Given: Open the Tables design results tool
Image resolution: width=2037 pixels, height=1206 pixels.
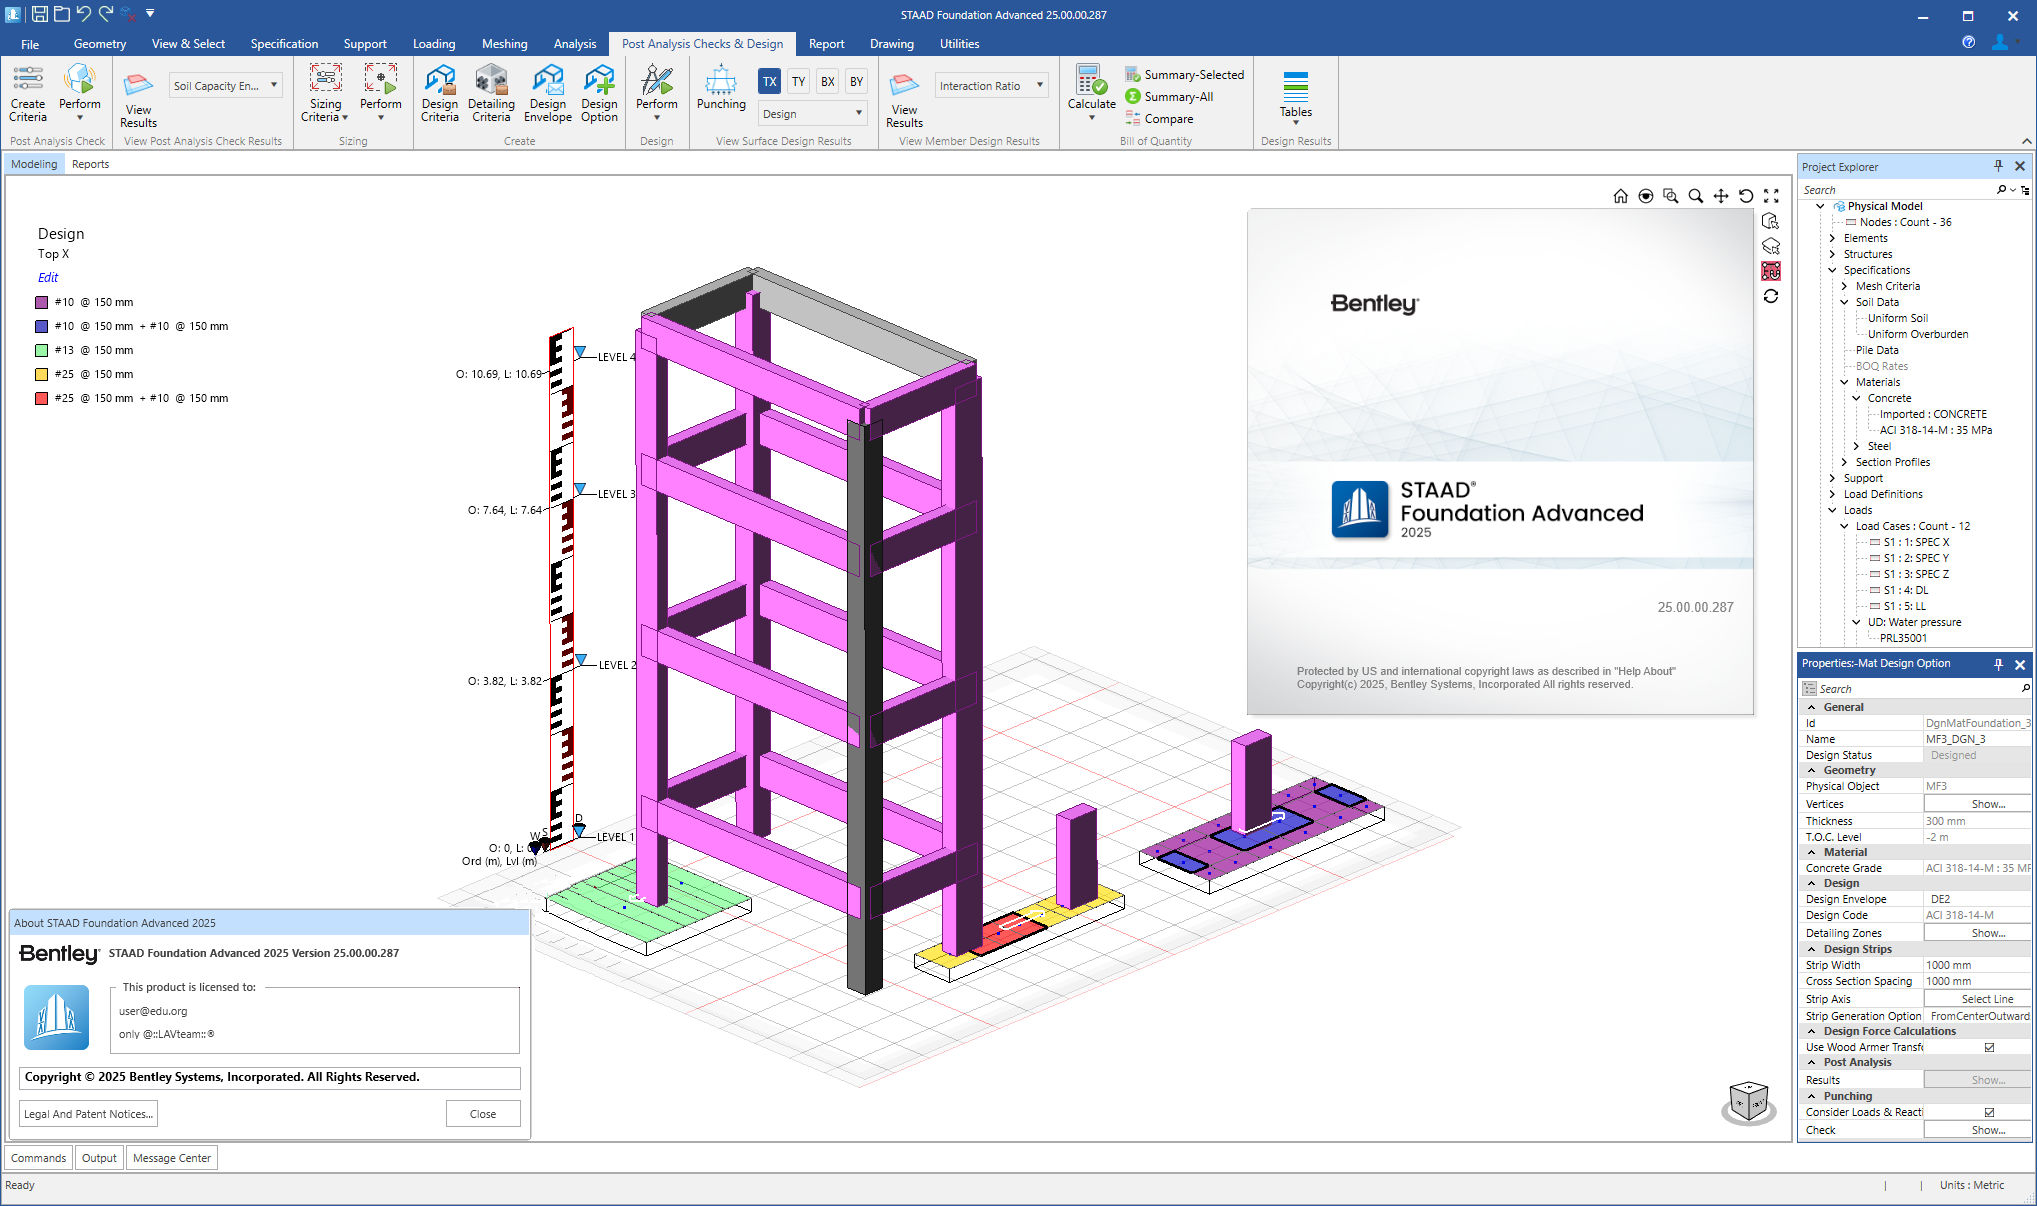Looking at the screenshot, I should tap(1295, 95).
